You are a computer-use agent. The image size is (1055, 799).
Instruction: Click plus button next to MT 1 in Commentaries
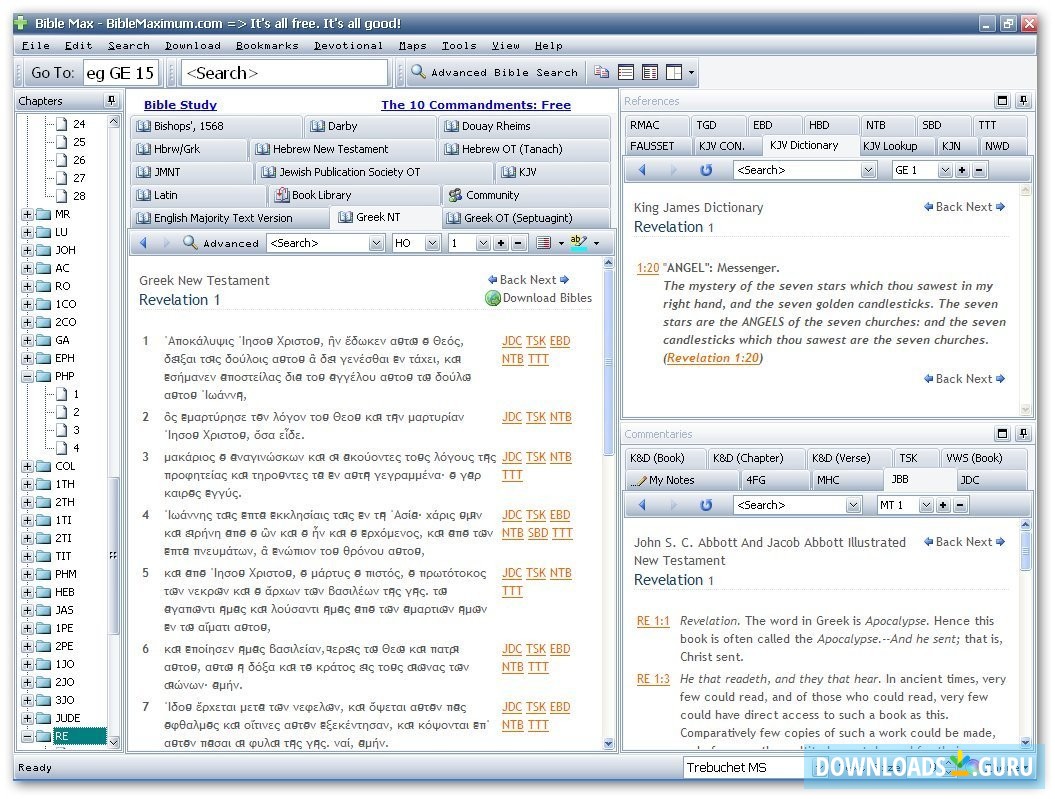(x=943, y=505)
